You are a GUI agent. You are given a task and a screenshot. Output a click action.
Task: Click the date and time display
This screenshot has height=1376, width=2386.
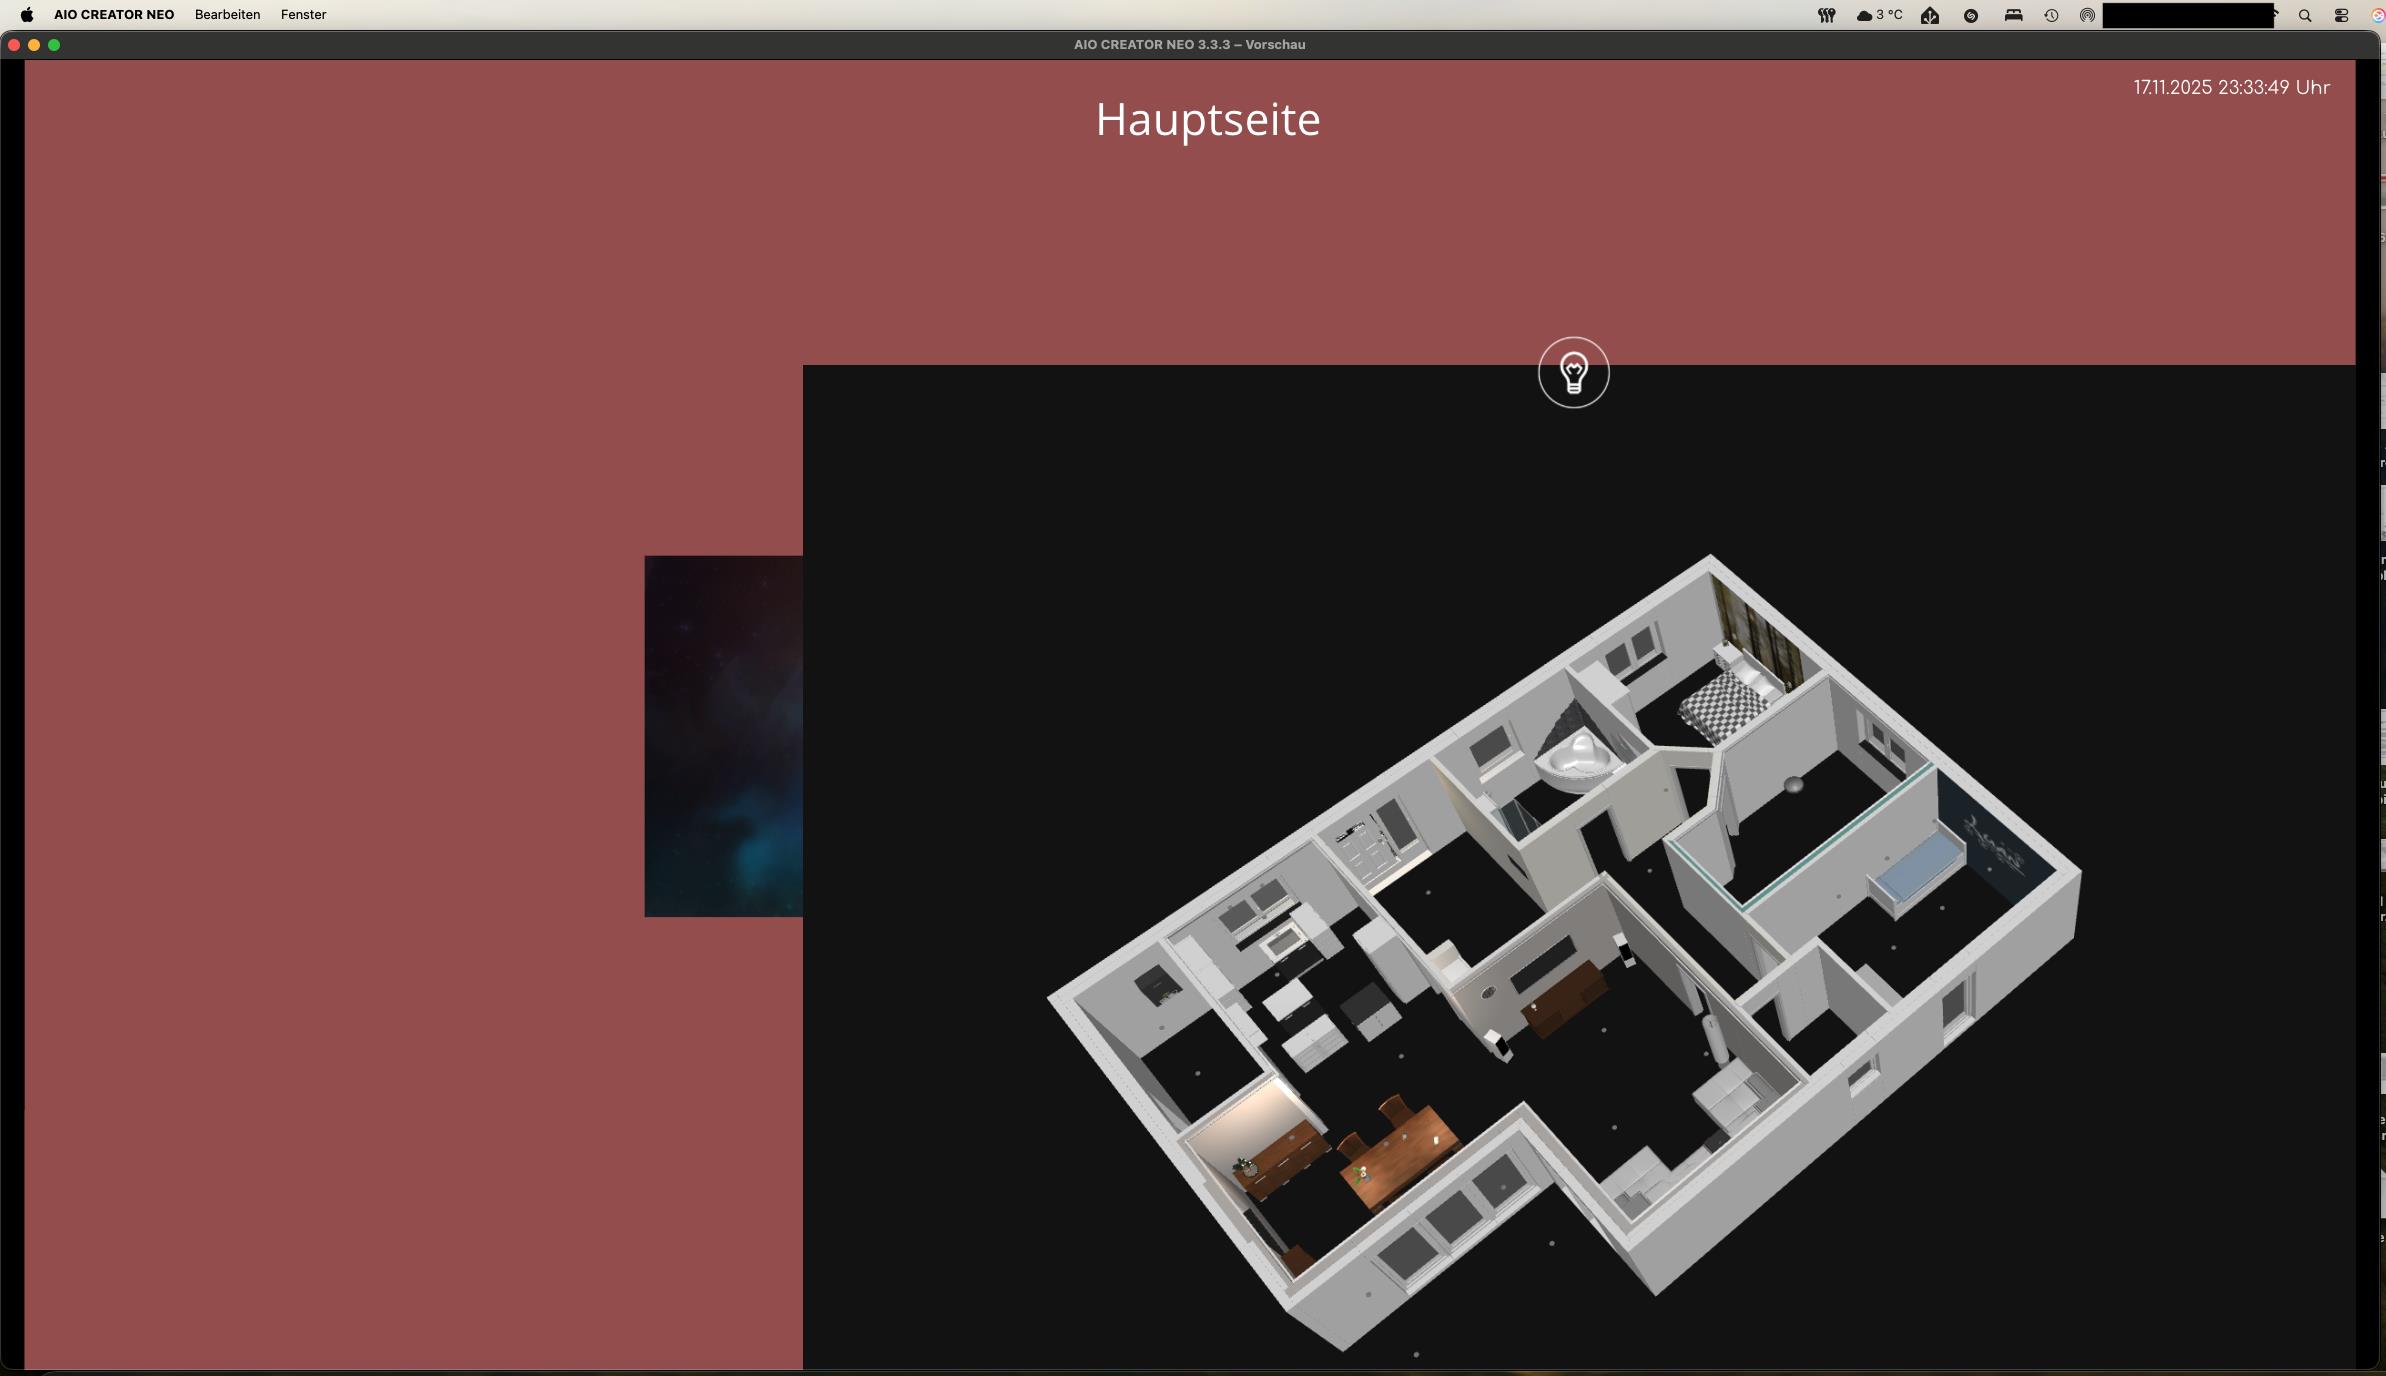coord(2231,87)
